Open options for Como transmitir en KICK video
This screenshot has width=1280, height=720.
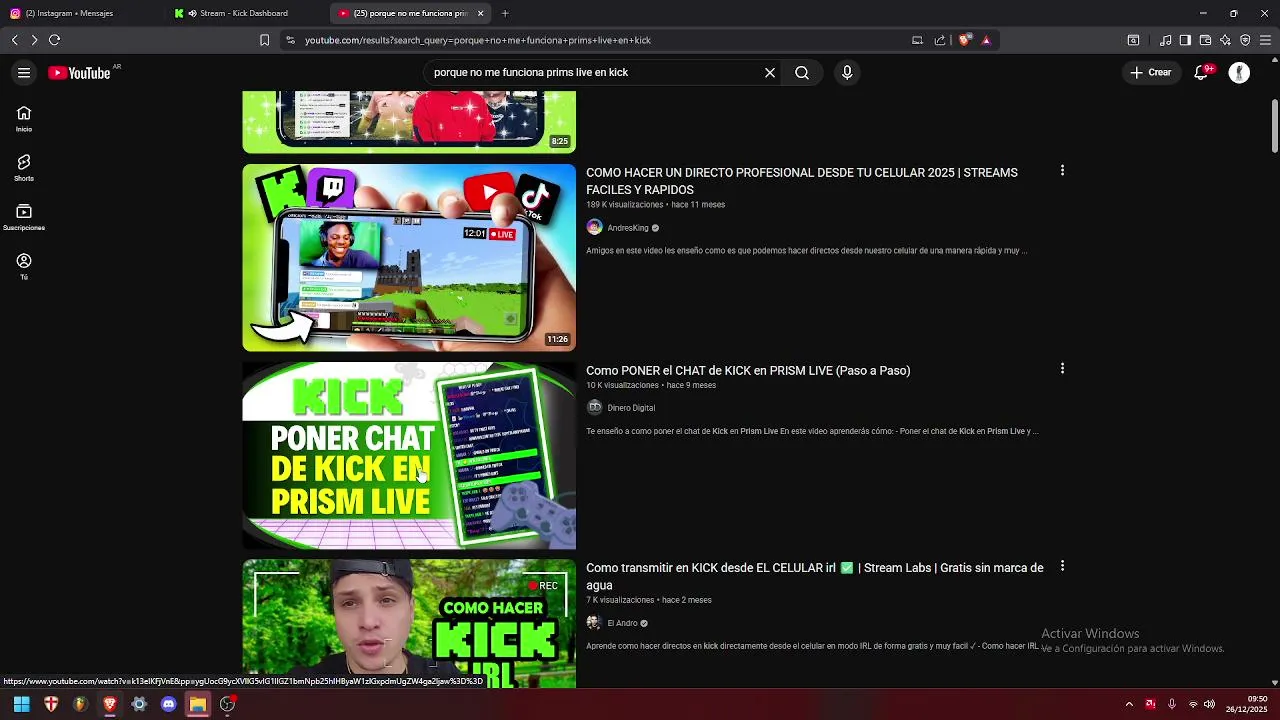pyautogui.click(x=1062, y=566)
